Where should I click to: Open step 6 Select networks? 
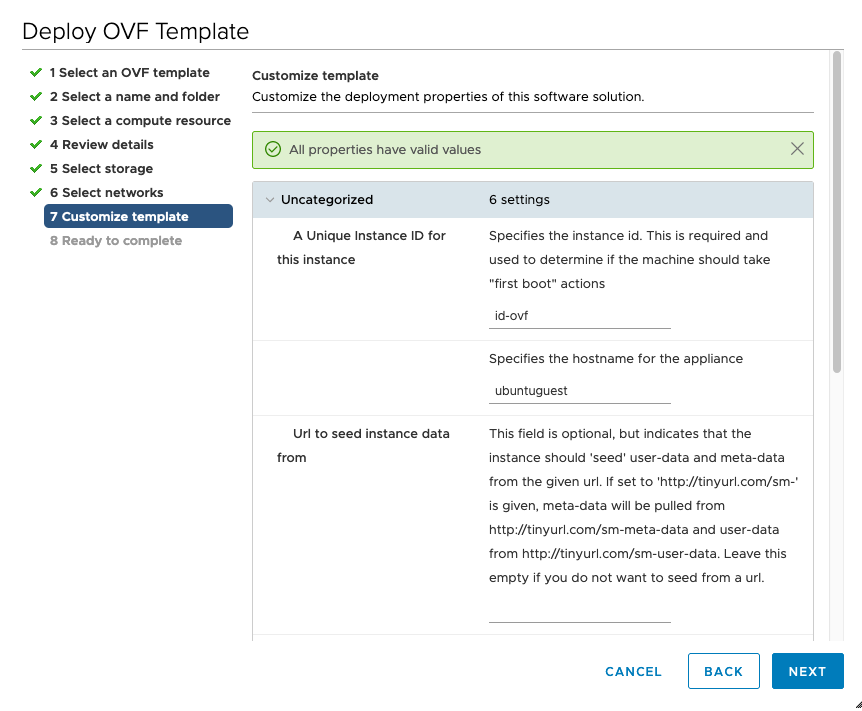point(107,192)
